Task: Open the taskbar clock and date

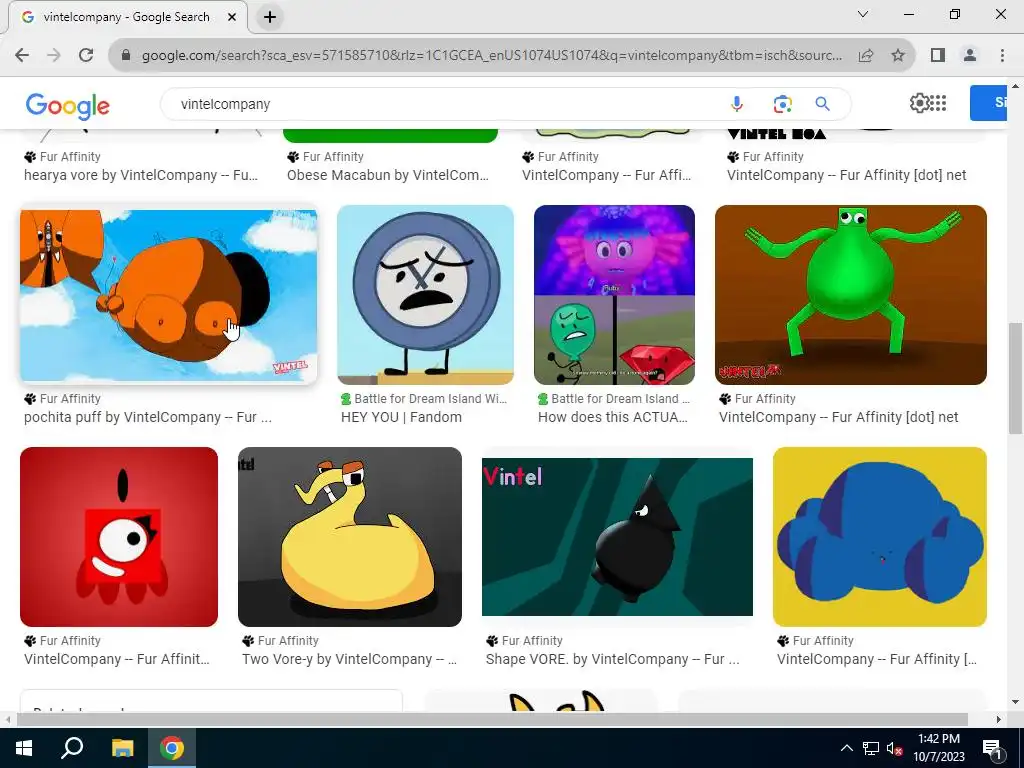Action: 938,748
